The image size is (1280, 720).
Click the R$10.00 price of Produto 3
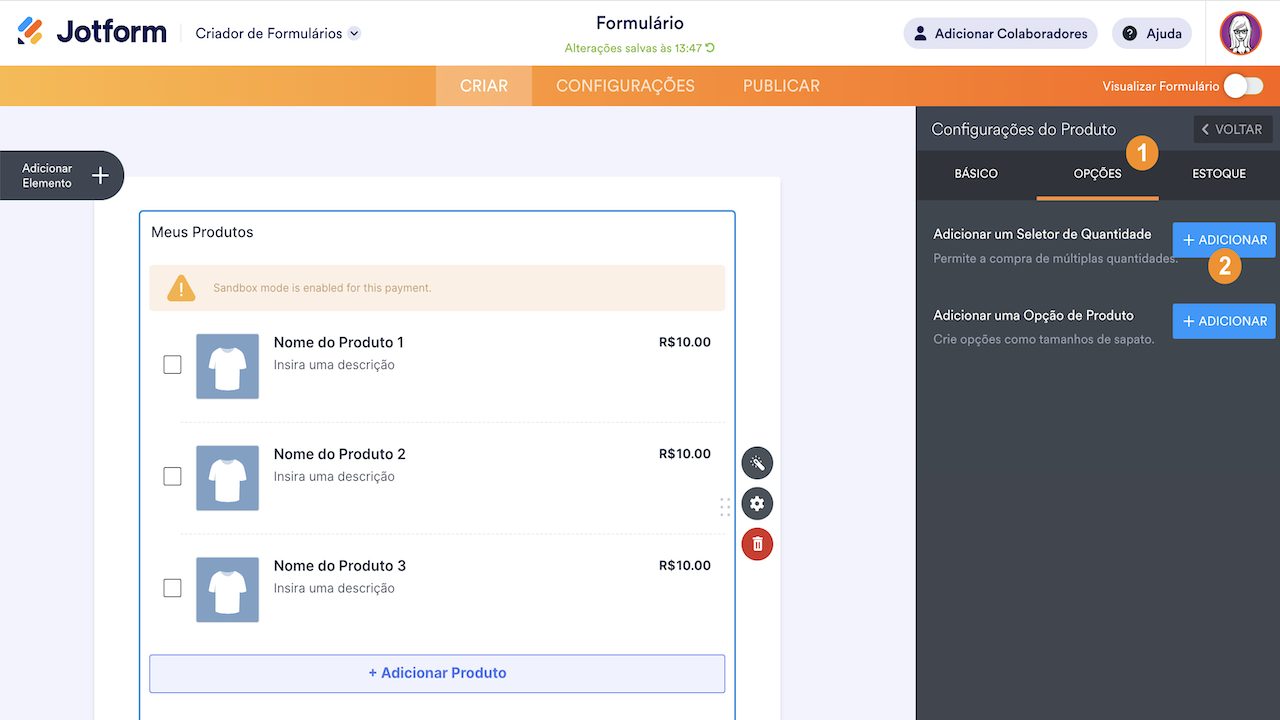(x=685, y=566)
